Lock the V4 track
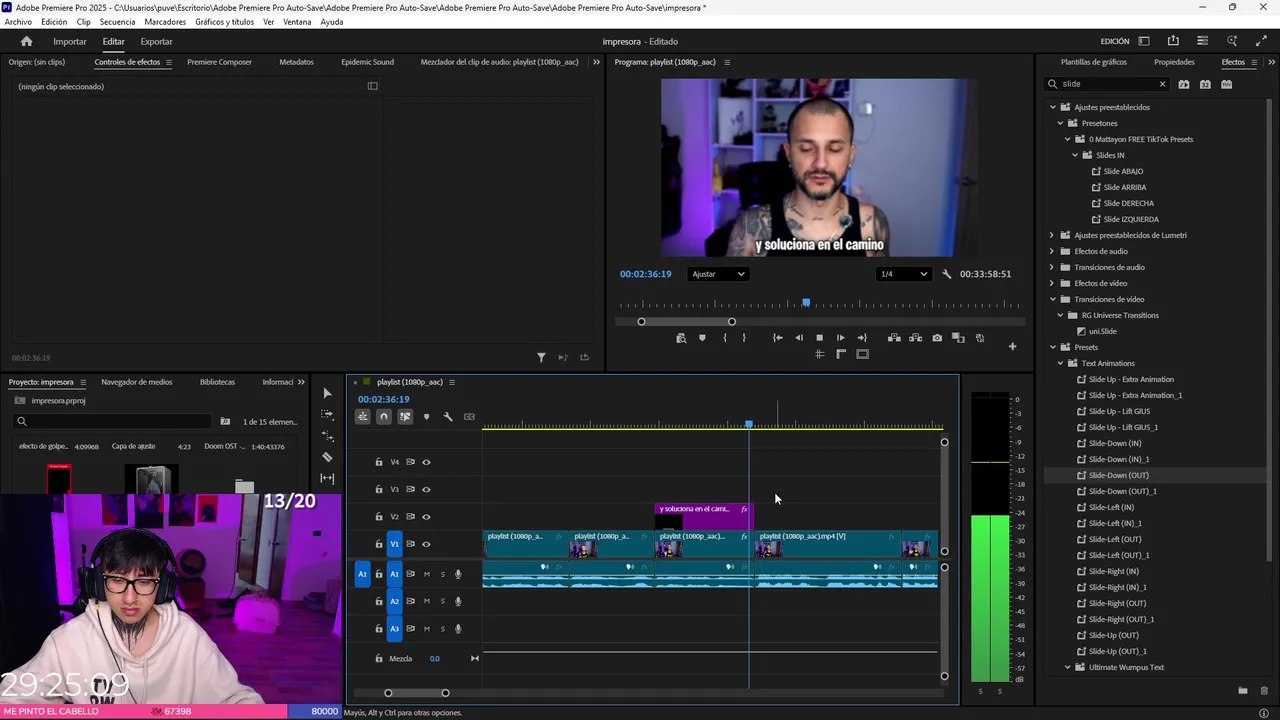 click(378, 462)
